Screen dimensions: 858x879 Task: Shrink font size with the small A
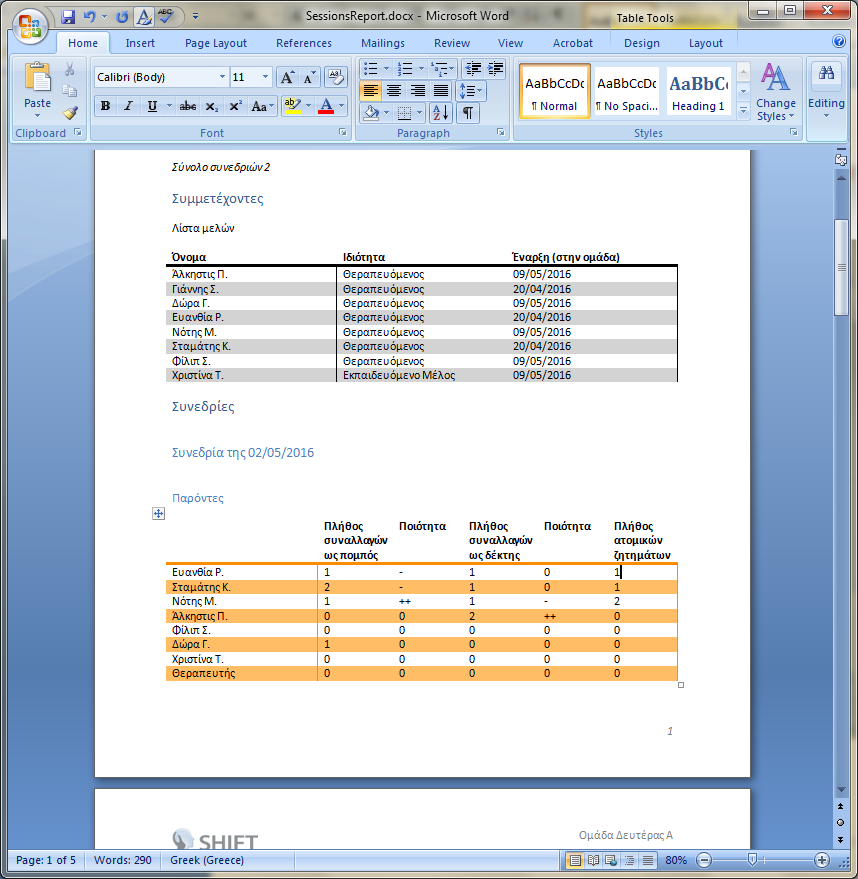(x=309, y=77)
